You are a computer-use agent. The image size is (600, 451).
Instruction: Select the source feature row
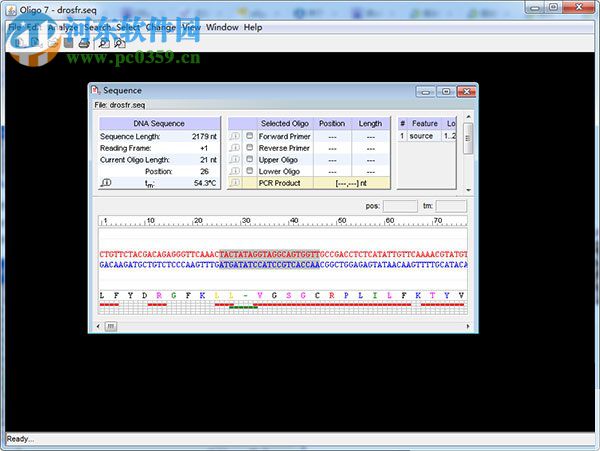click(427, 136)
